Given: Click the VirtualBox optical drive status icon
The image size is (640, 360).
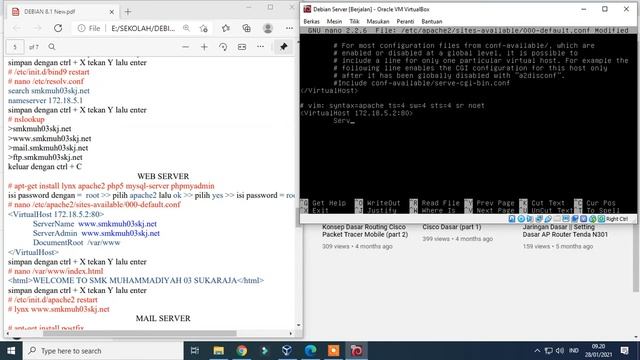Looking at the screenshot, I should coord(521,219).
